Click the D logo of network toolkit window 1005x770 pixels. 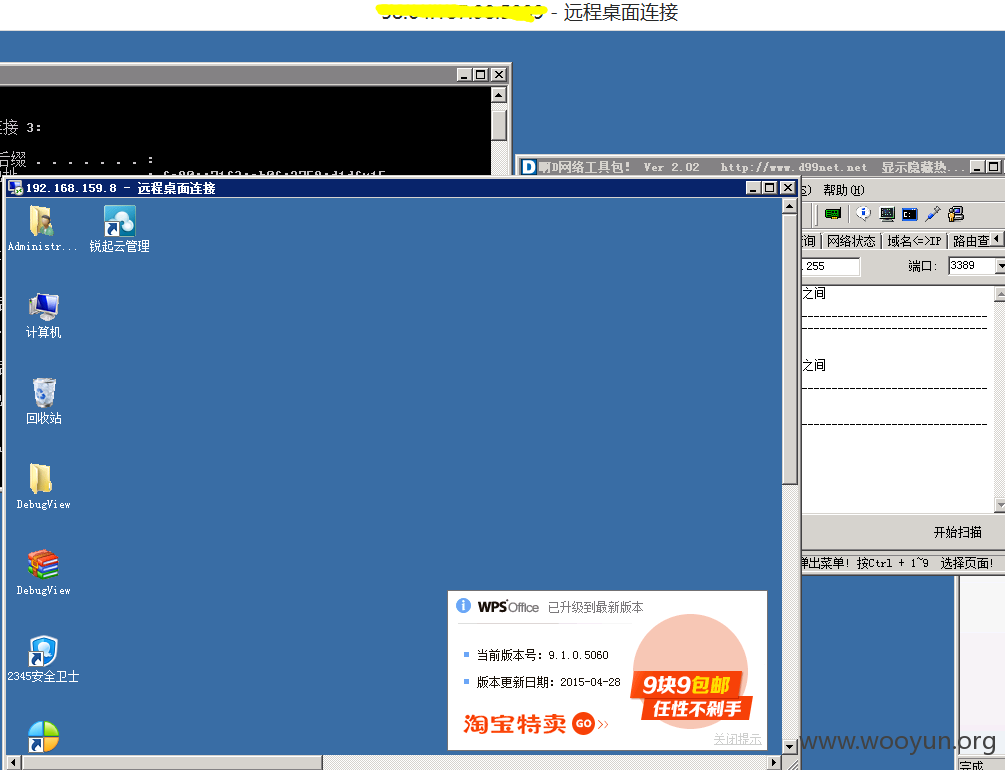point(529,167)
